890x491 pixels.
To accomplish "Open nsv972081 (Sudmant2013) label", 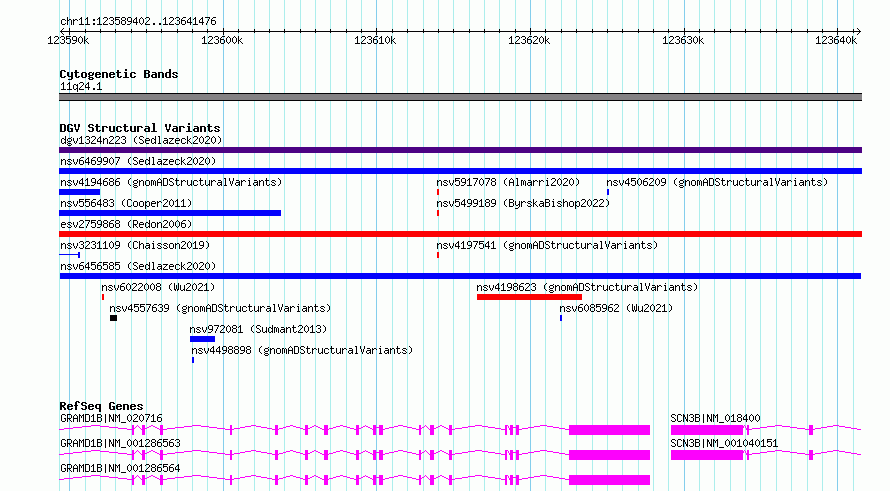I will coord(258,329).
